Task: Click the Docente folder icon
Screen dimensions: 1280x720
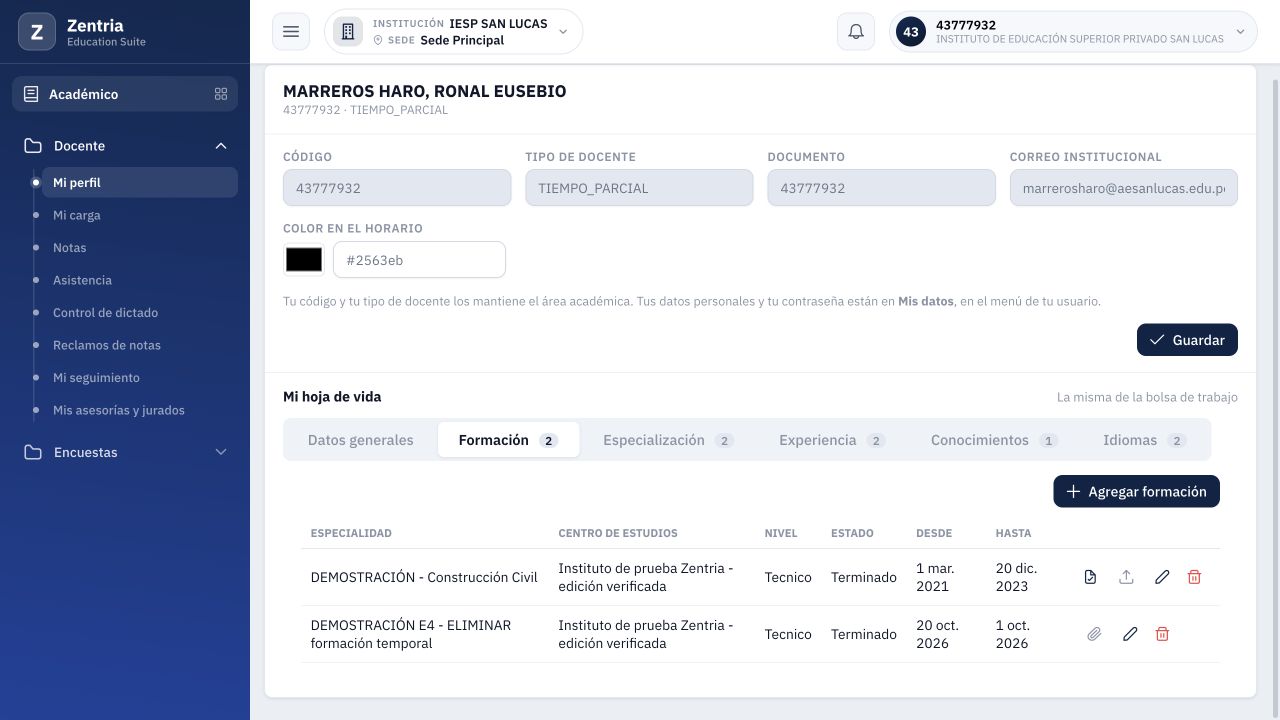Action: pos(33,146)
